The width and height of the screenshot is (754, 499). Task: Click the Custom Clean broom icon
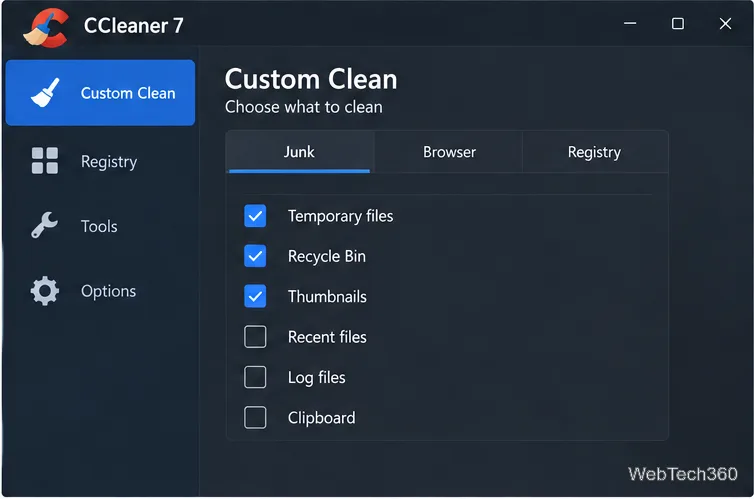point(45,93)
